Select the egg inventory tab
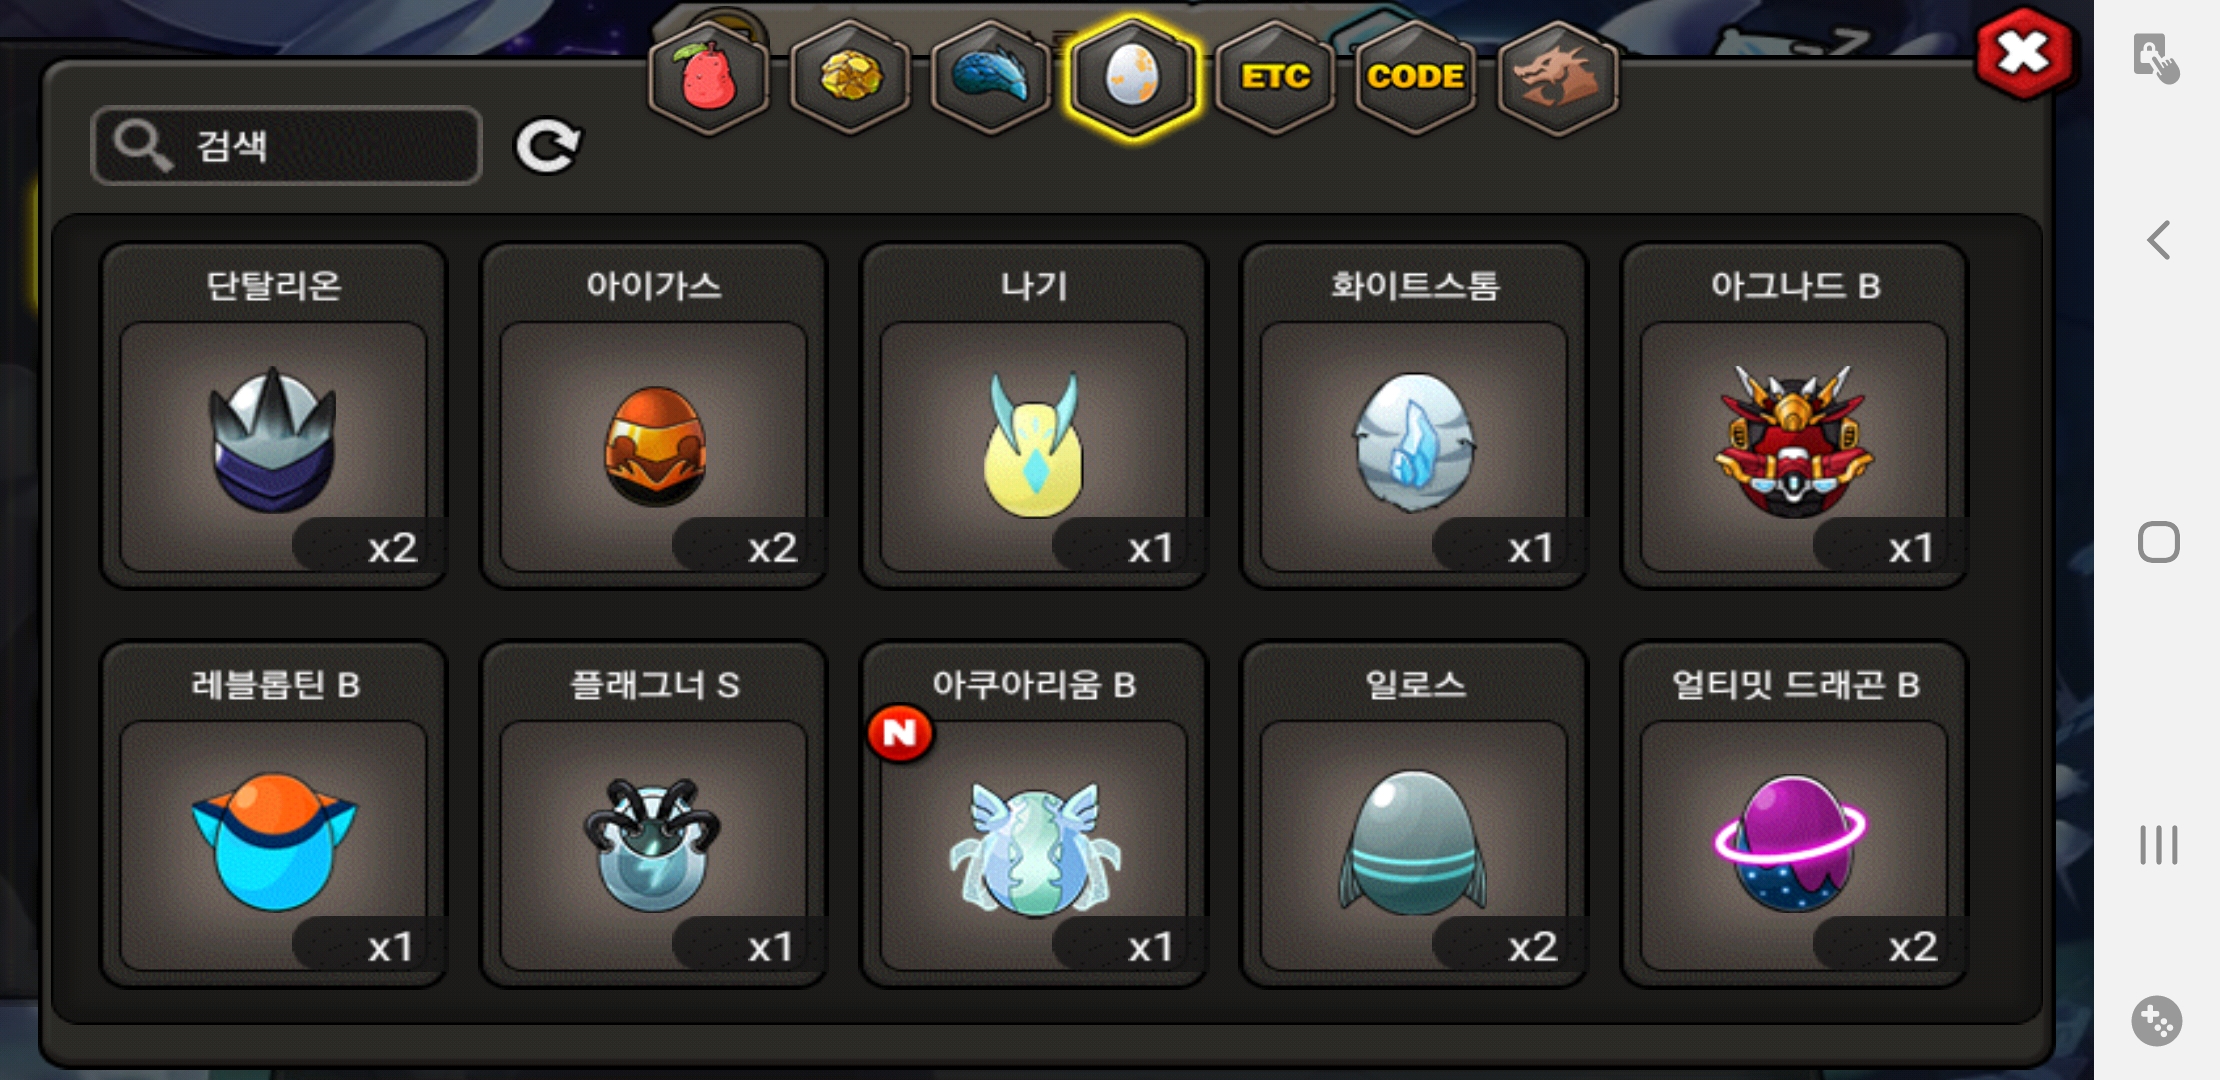Viewport: 2220px width, 1080px height. point(1132,78)
